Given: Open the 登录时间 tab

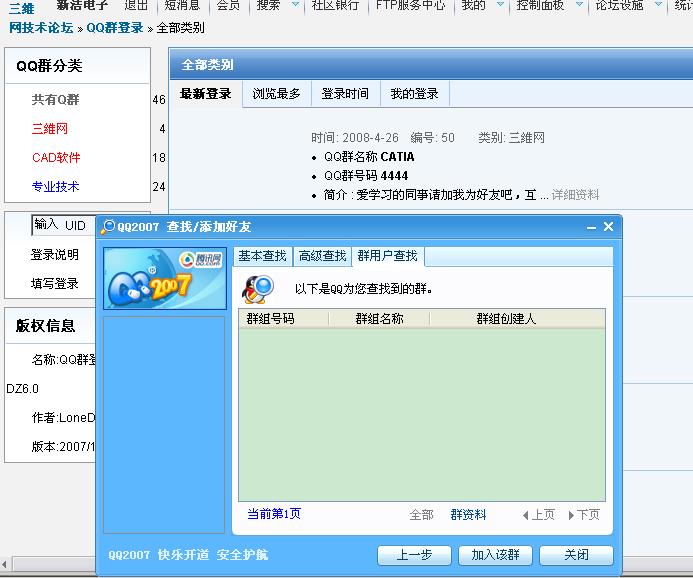Looking at the screenshot, I should [x=346, y=94].
